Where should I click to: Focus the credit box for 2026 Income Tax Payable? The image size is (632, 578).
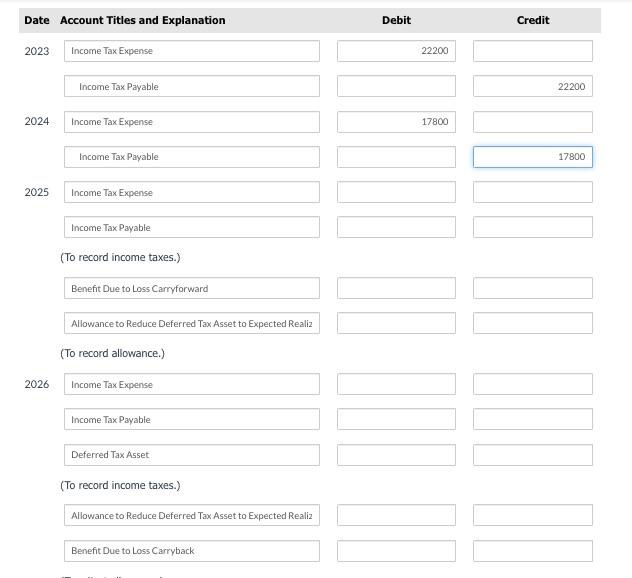(533, 419)
